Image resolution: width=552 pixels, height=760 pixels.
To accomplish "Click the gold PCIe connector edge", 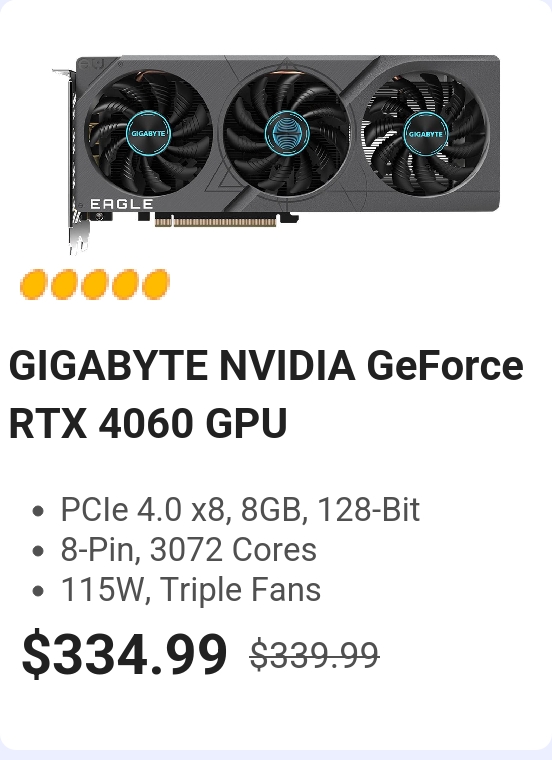I will [216, 222].
